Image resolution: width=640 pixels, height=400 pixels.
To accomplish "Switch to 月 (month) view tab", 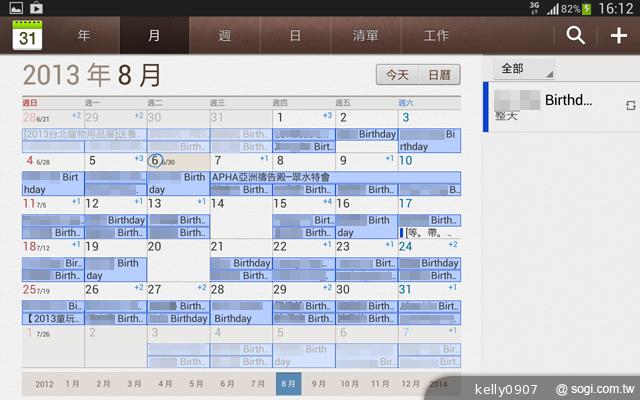I will (154, 36).
